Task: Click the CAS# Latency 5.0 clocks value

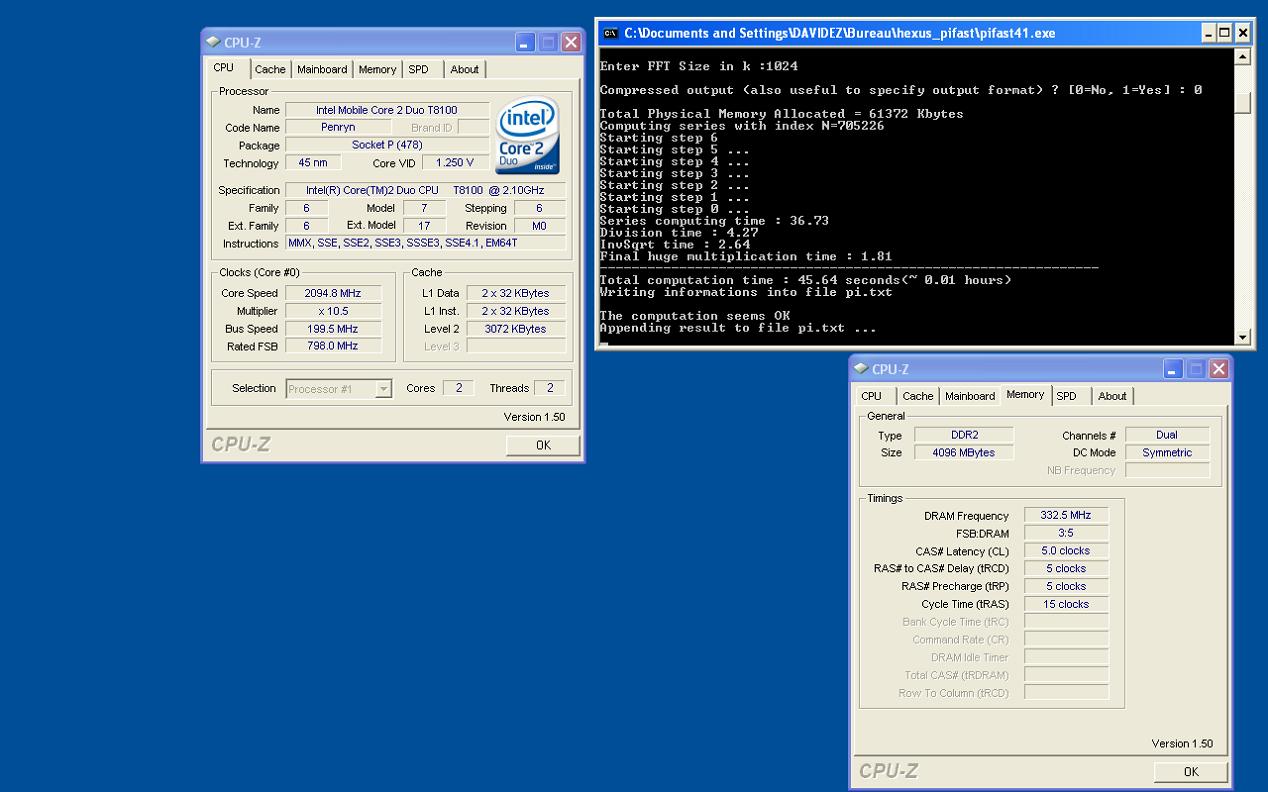Action: pos(1066,551)
